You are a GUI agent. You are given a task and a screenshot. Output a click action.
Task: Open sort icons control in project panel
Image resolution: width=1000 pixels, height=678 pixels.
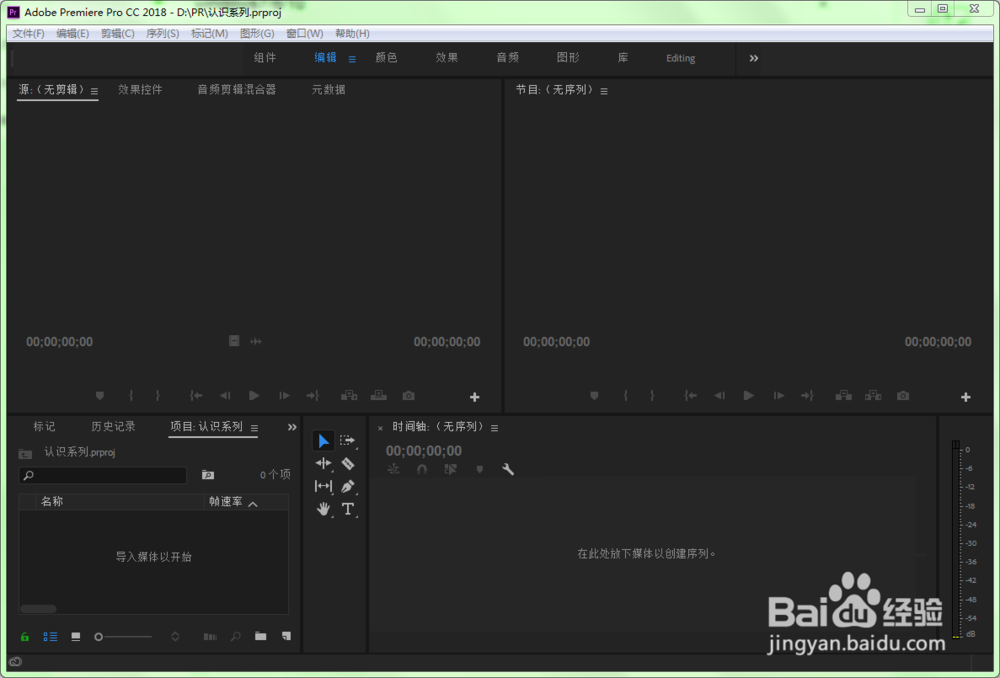pos(175,637)
